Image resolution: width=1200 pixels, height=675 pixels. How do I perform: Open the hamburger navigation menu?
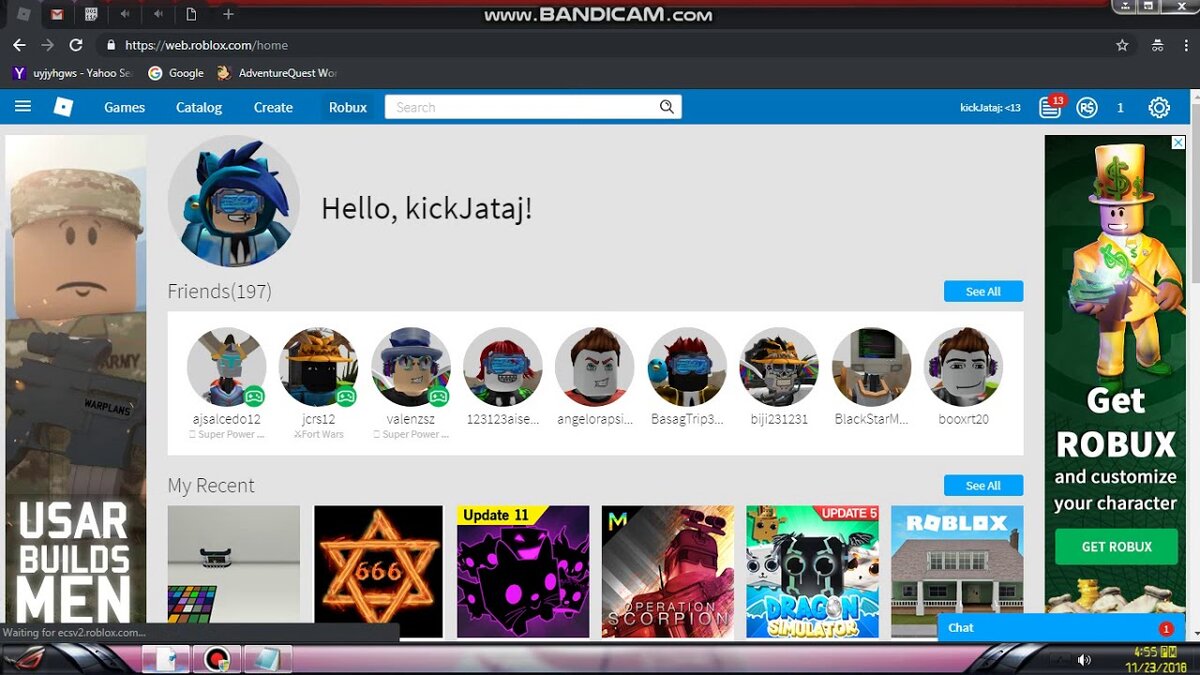[23, 107]
